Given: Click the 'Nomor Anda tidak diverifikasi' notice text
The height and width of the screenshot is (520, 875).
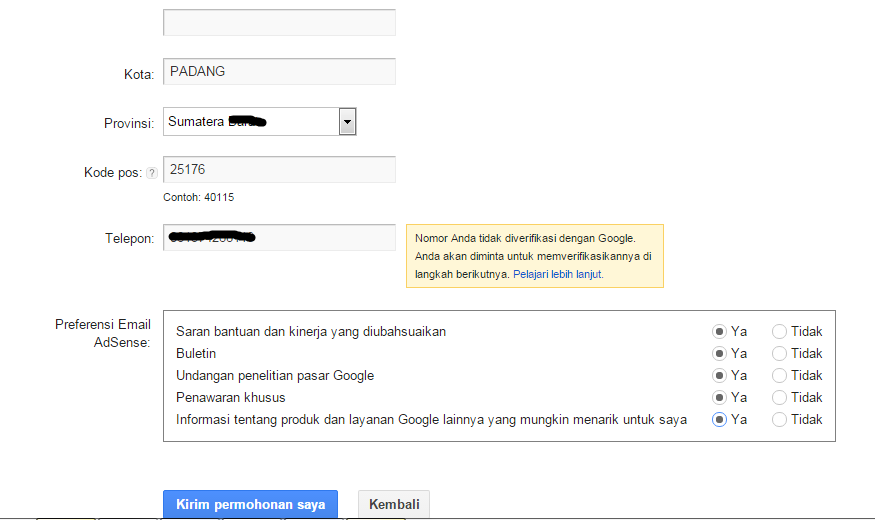Looking at the screenshot, I should pyautogui.click(x=535, y=256).
